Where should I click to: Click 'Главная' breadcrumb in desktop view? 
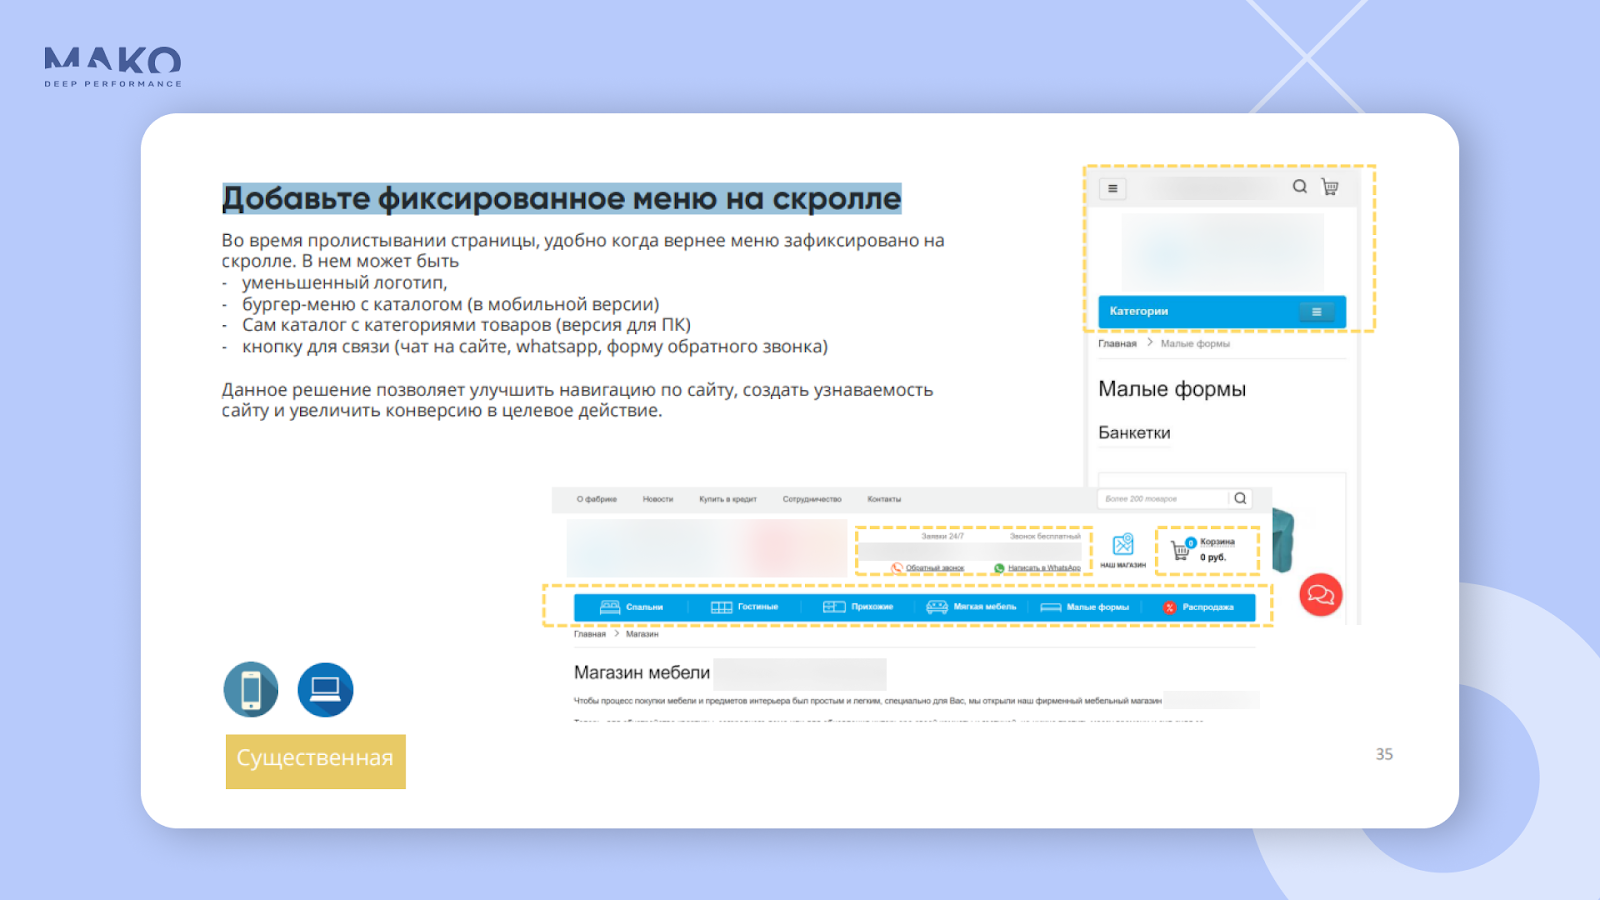590,634
